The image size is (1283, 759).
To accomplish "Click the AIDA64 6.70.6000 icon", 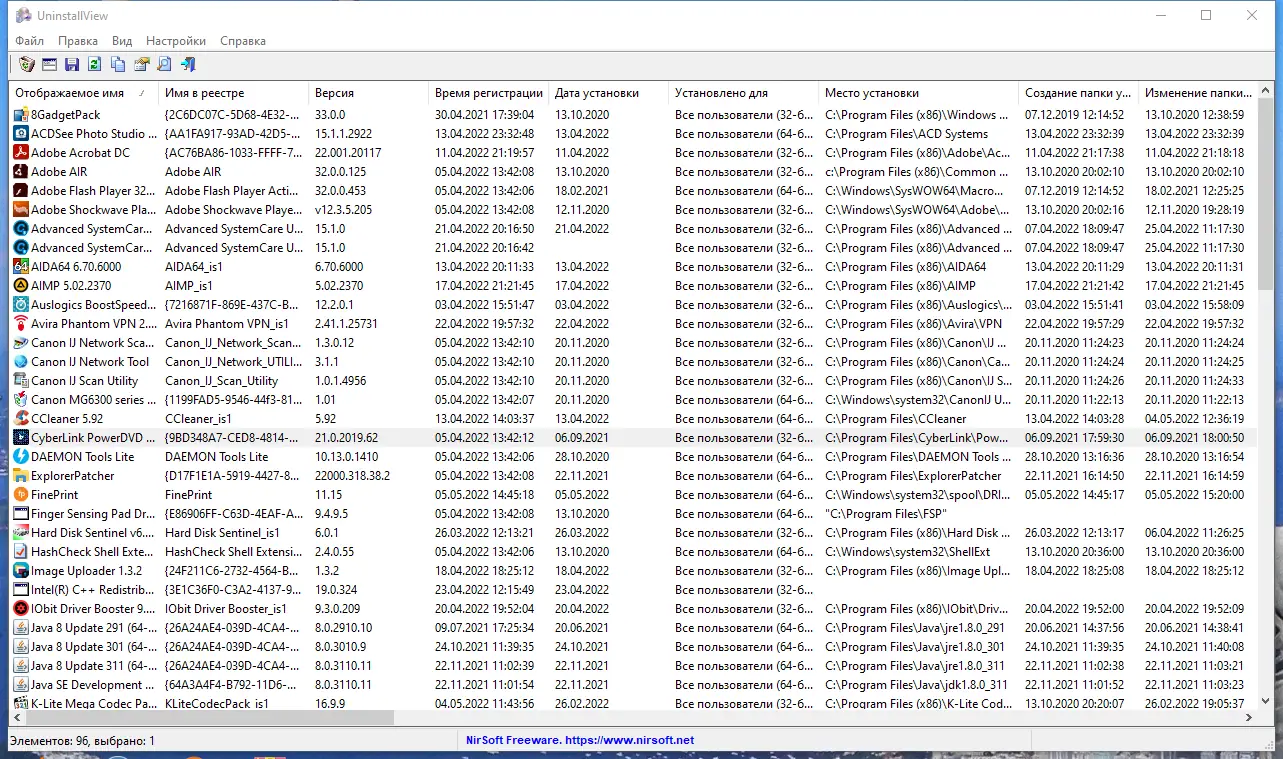I will [x=21, y=267].
